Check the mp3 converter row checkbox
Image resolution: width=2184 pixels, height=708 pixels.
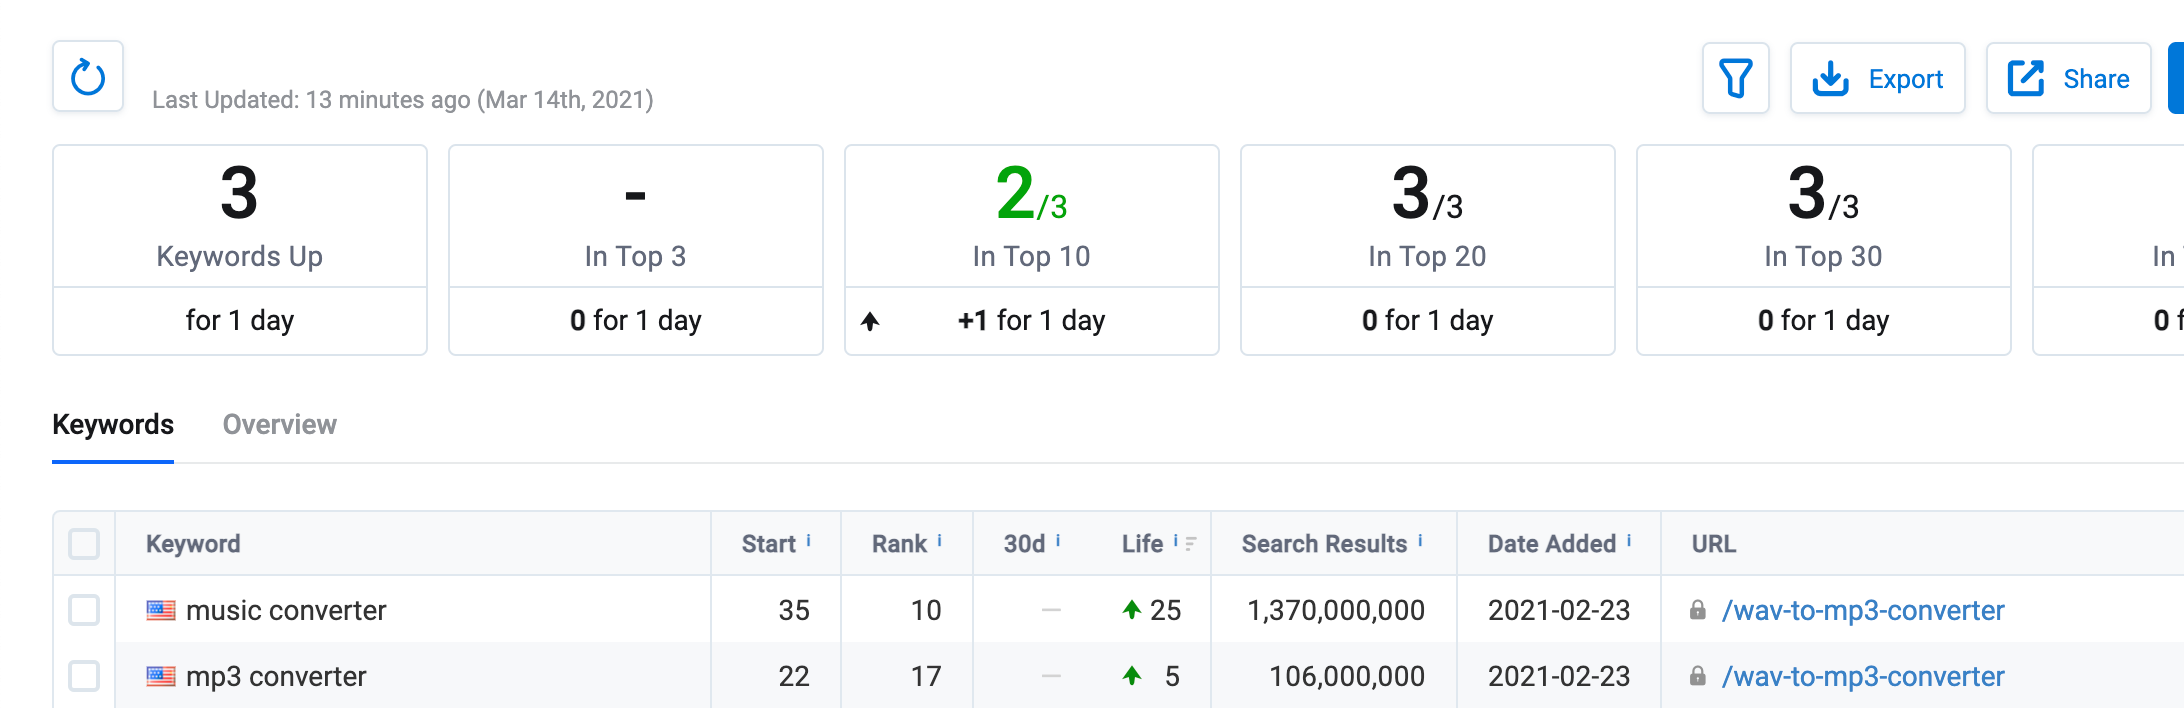tap(84, 676)
